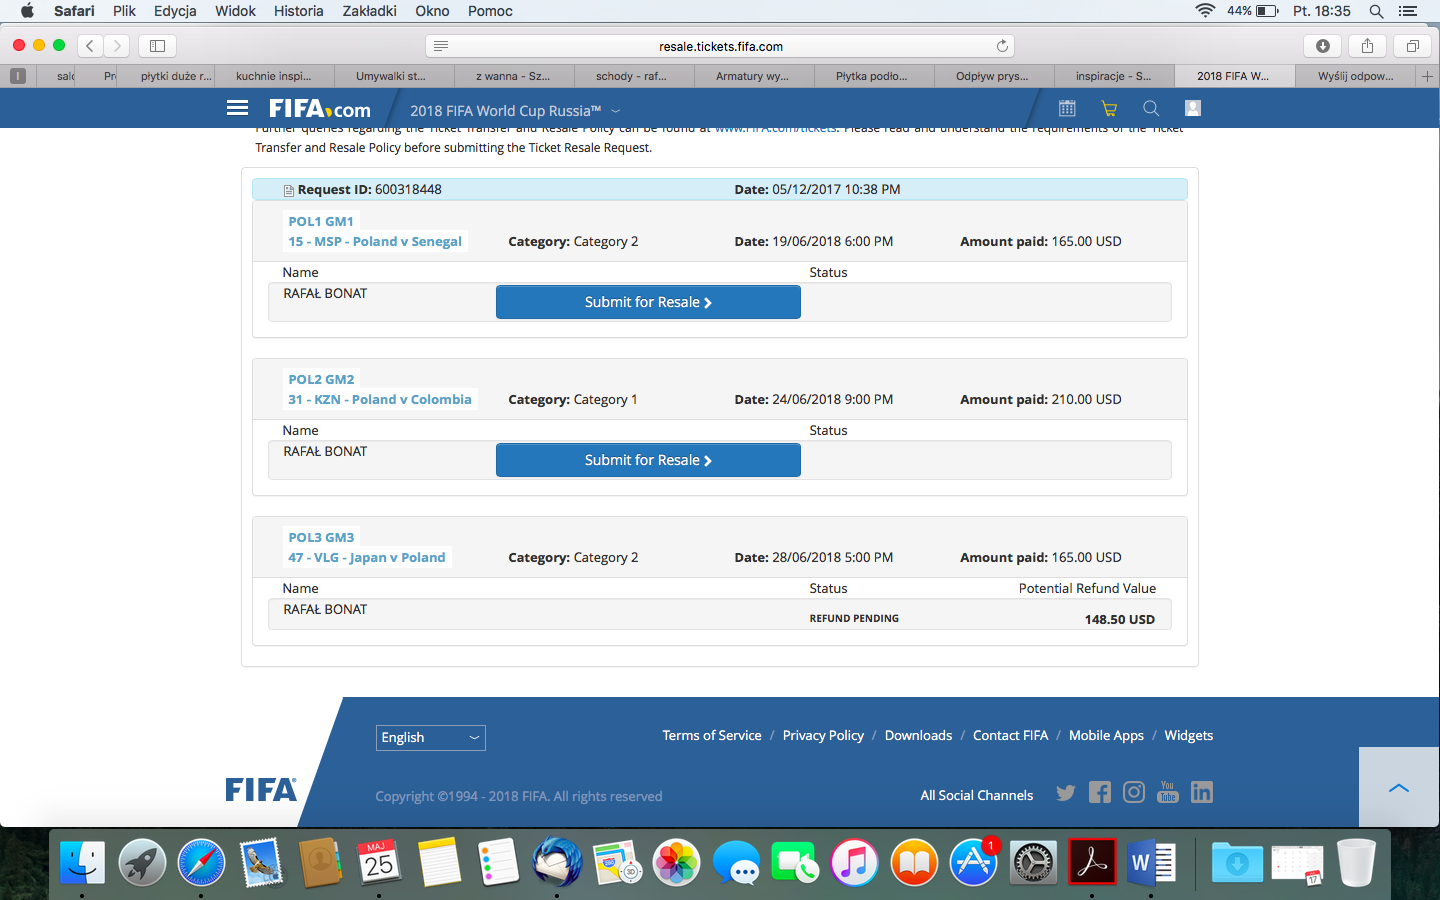Open Spotlight search in menu bar
This screenshot has height=900, width=1440.
(1376, 11)
